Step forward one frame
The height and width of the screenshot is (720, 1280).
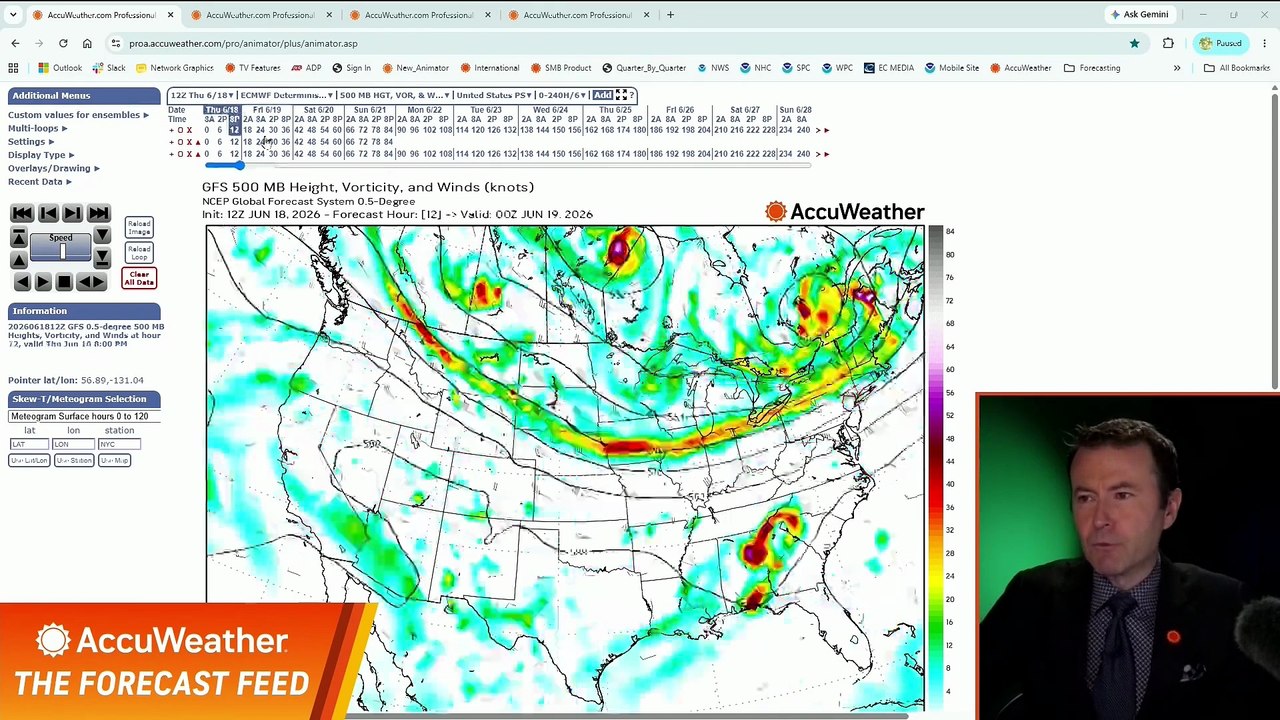[x=72, y=213]
